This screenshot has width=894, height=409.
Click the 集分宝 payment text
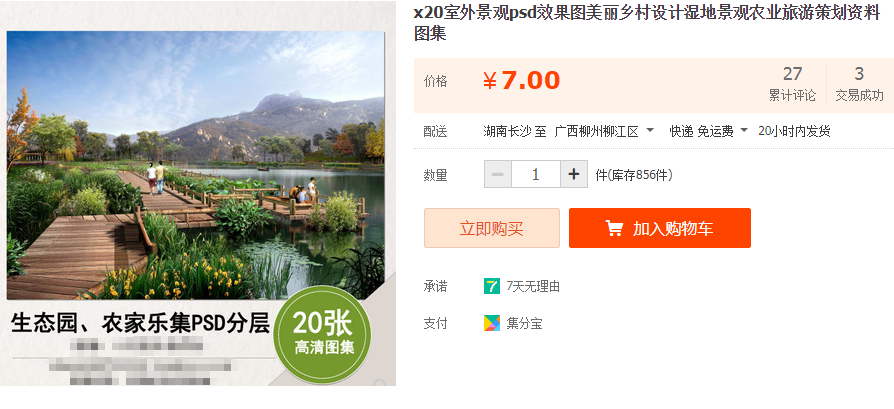click(524, 324)
